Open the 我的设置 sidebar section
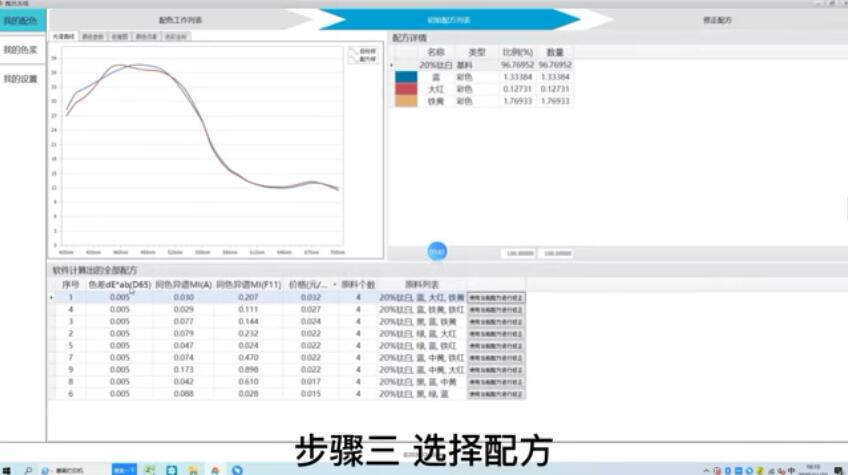 point(21,79)
